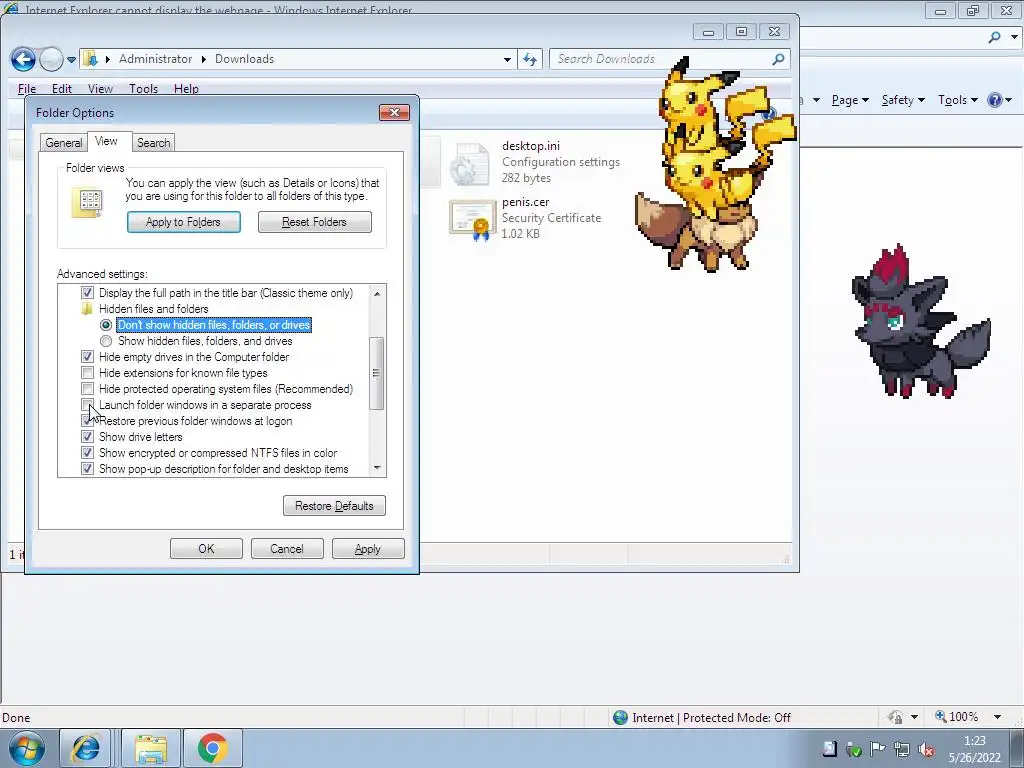Open the Safety dropdown in Internet Explorer
Screen dimensions: 1024x768
[x=903, y=100]
